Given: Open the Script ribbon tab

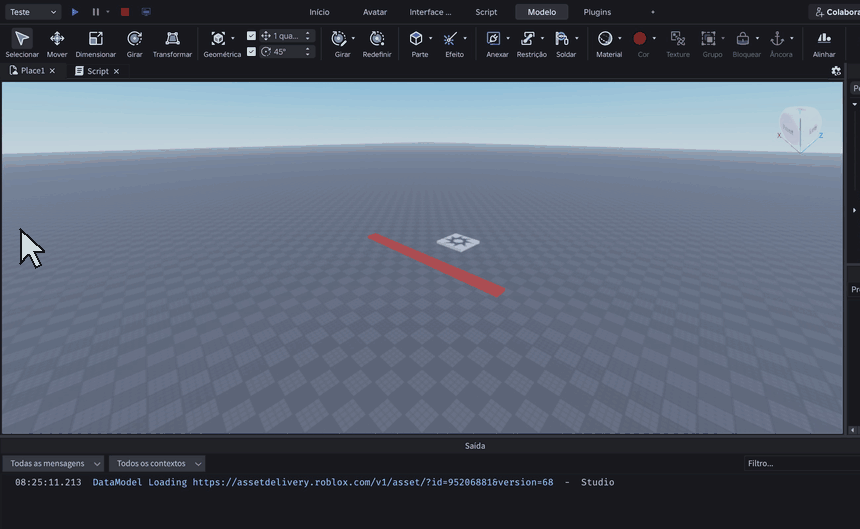Looking at the screenshot, I should [x=486, y=12].
